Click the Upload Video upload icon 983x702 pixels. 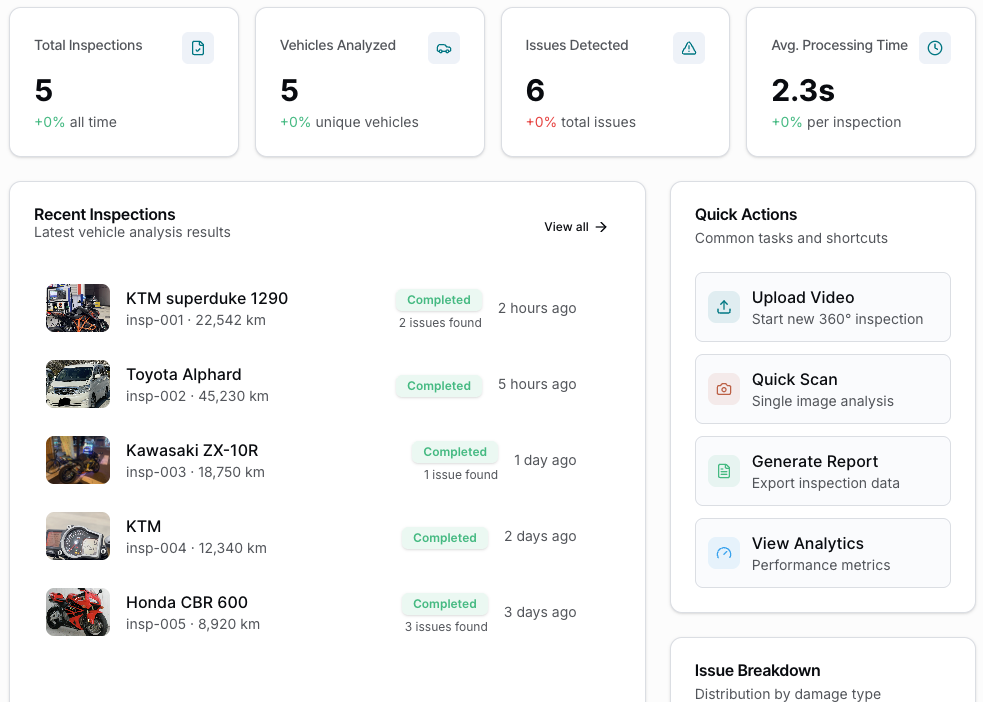point(724,308)
